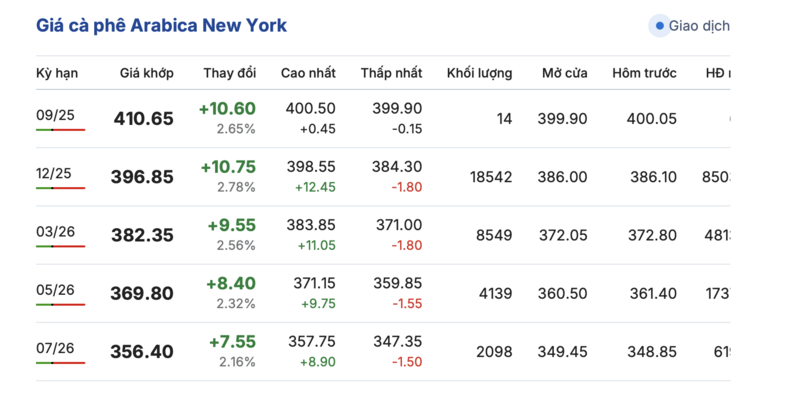The height and width of the screenshot is (399, 800).
Task: Click the range bar under 07/26
Action: tap(60, 363)
